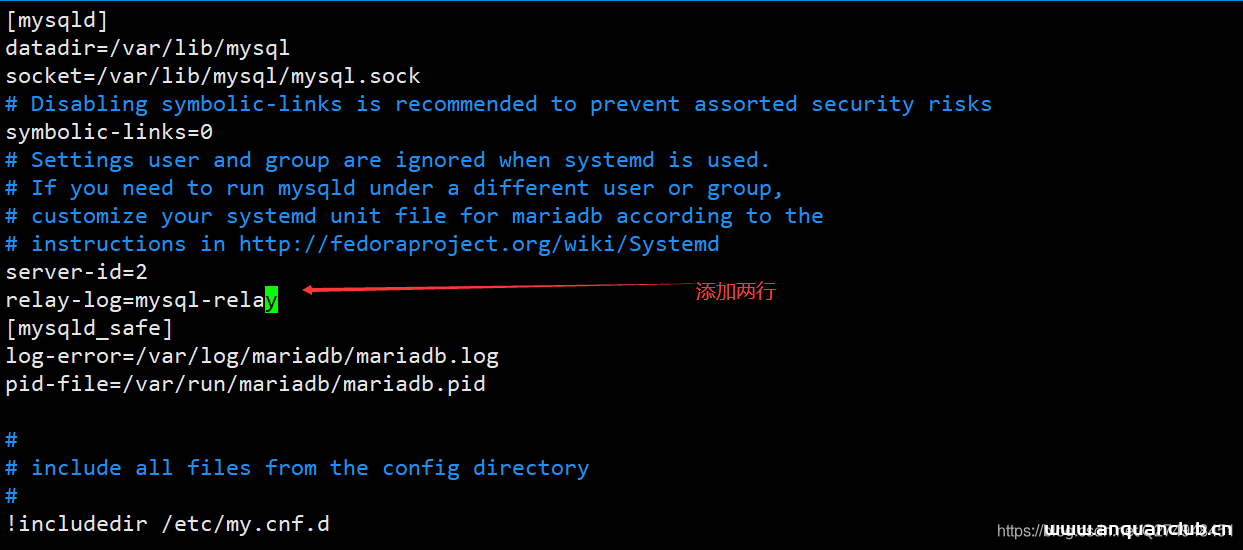Click the log-error mariadb.log path line

252,356
